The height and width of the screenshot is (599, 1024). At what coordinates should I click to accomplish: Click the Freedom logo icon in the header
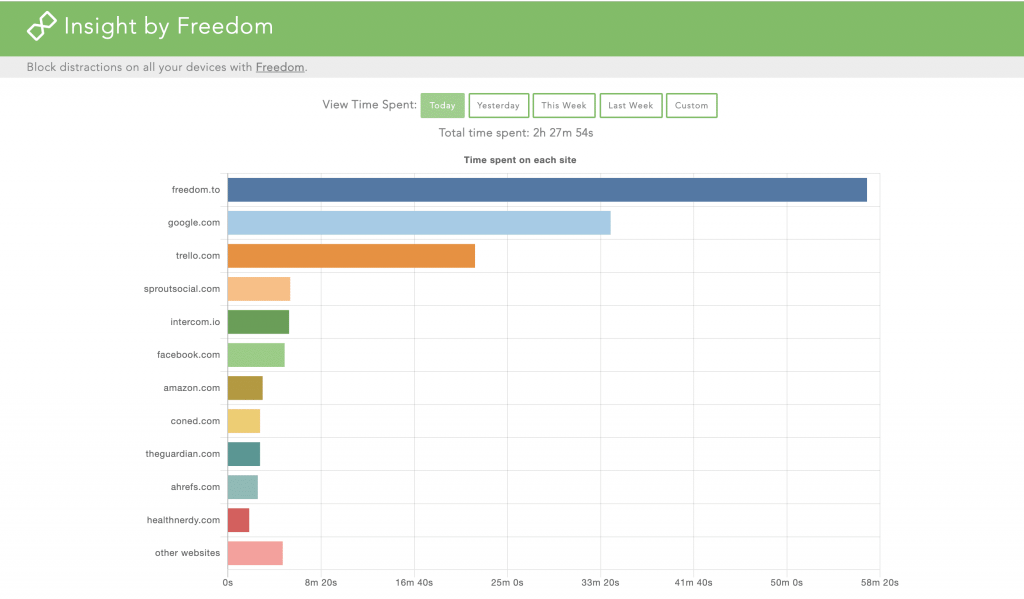click(40, 26)
